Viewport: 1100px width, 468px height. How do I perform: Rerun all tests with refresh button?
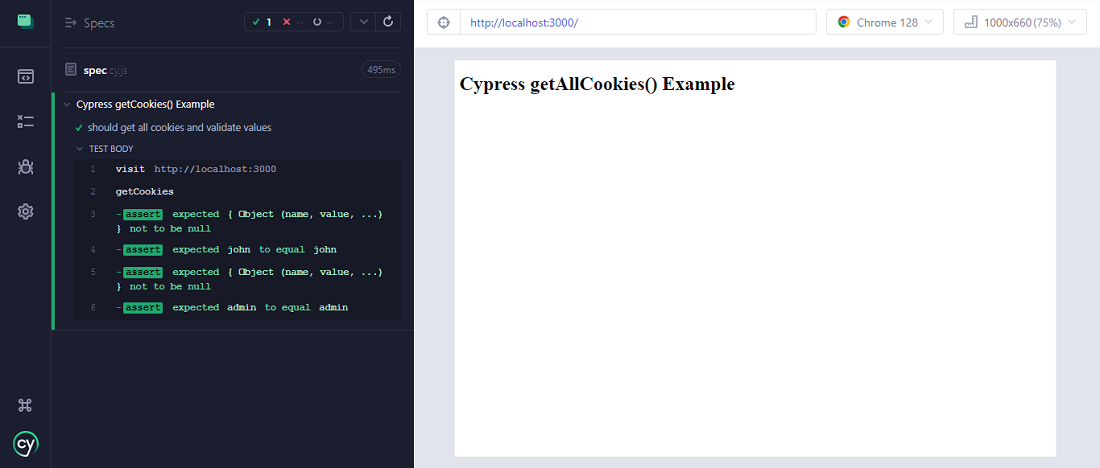[388, 22]
